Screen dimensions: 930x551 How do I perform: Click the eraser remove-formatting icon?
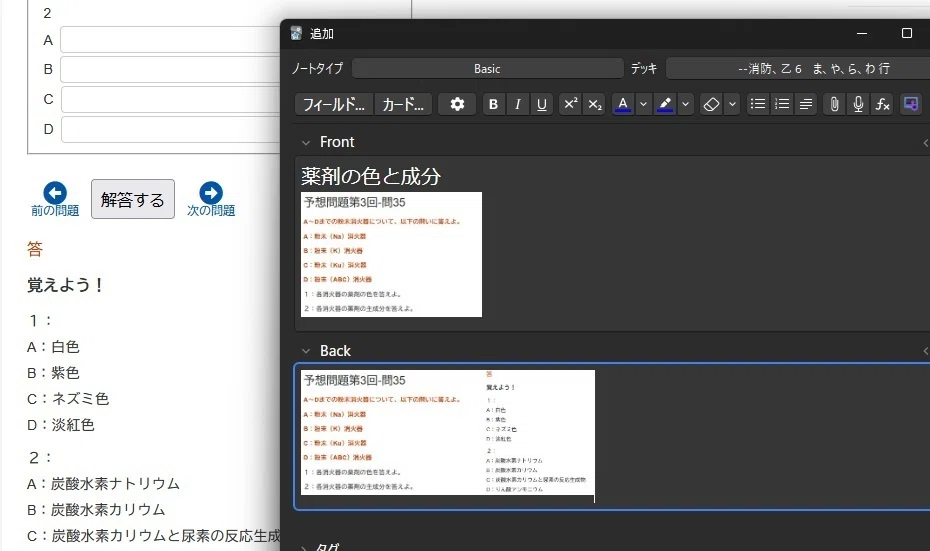(711, 104)
